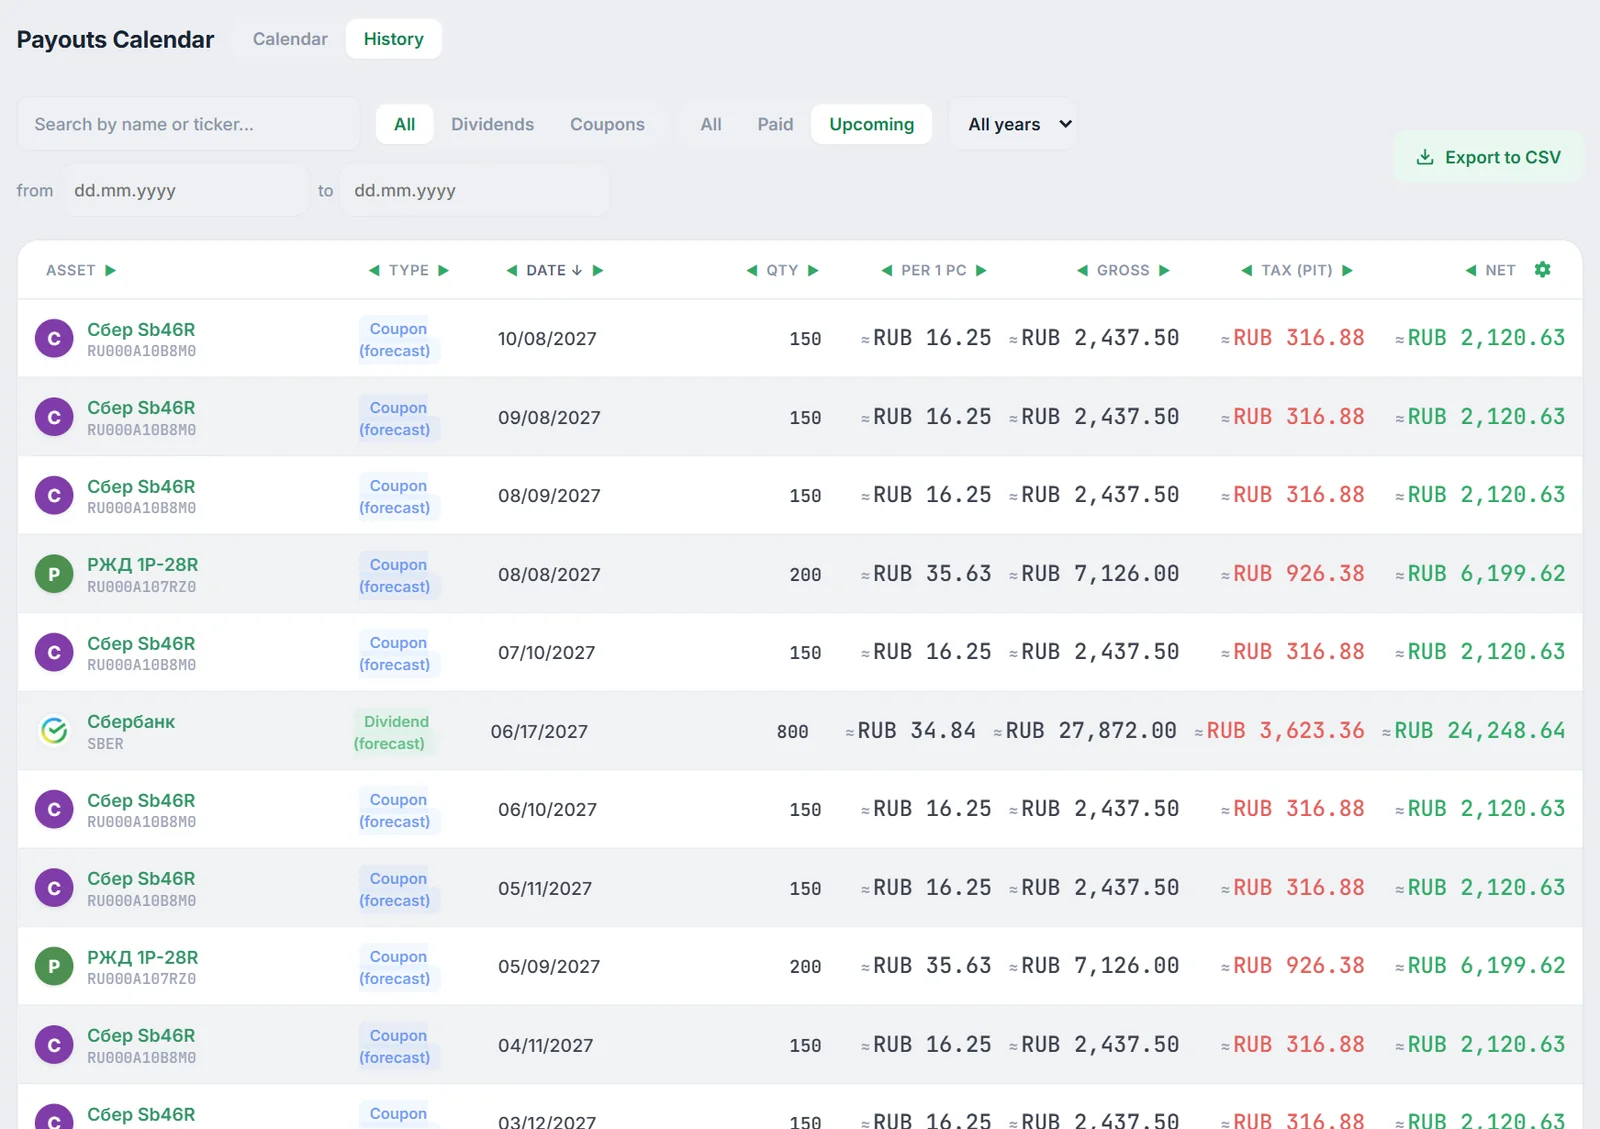The image size is (1600, 1129).
Task: Click right arrow after GROSS header
Action: (1164, 270)
